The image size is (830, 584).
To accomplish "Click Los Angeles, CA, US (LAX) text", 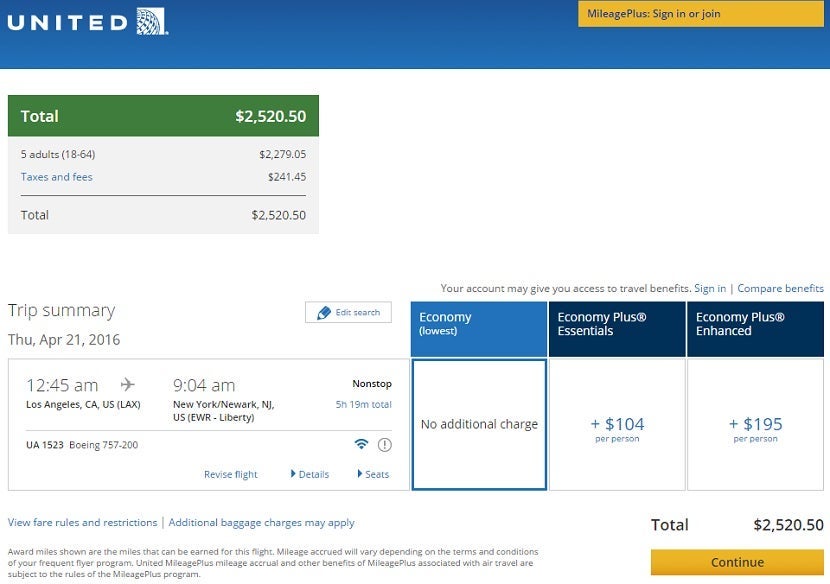I will pos(83,405).
